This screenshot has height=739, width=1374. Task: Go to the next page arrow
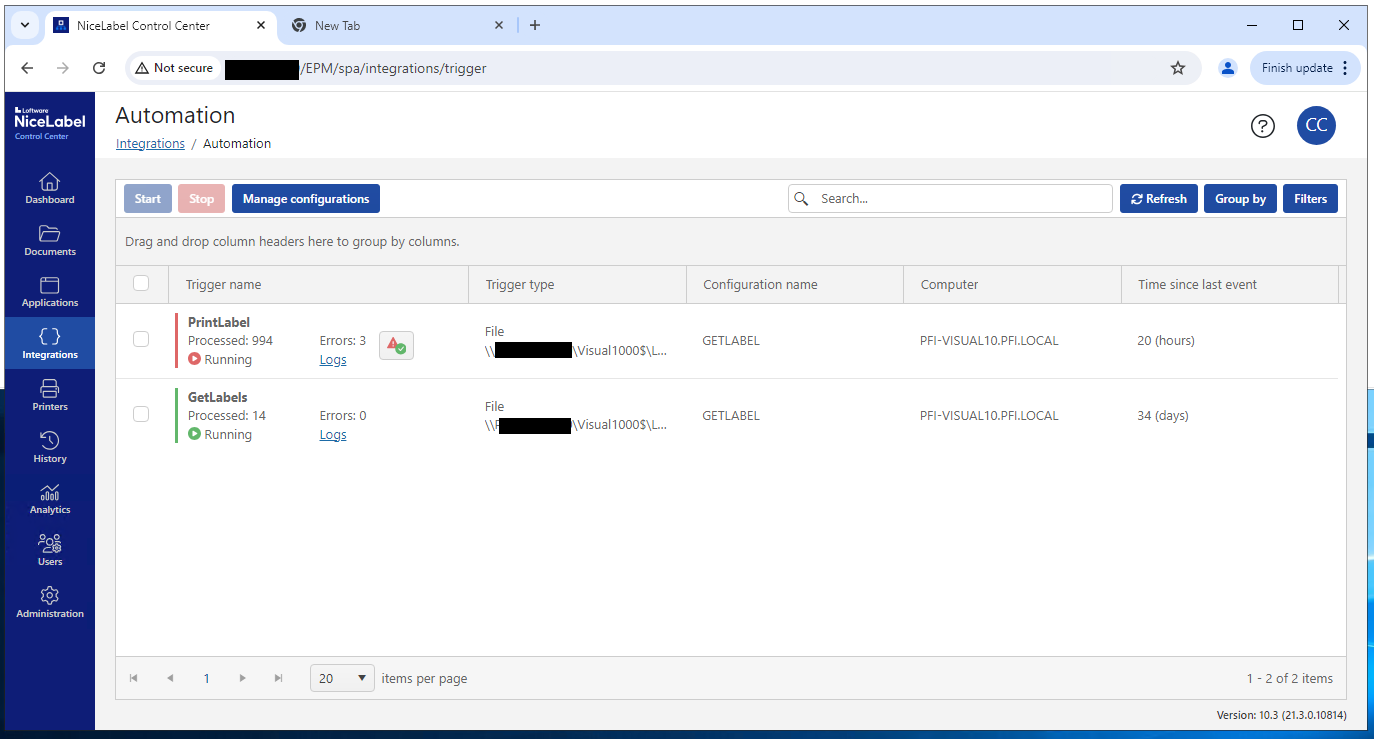pyautogui.click(x=242, y=678)
